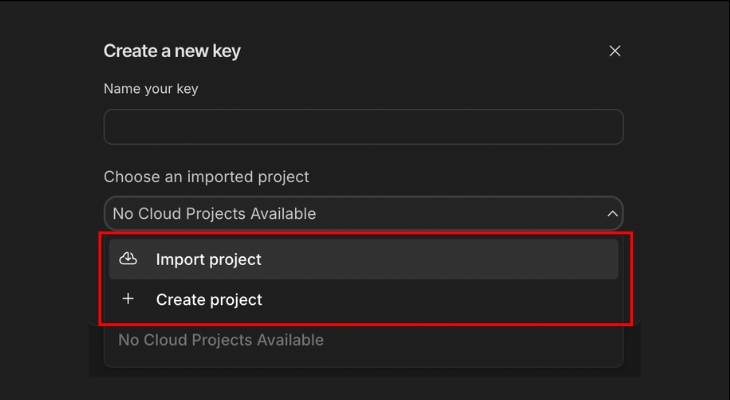
Task: Close the Create a new key dialog
Action: point(615,51)
